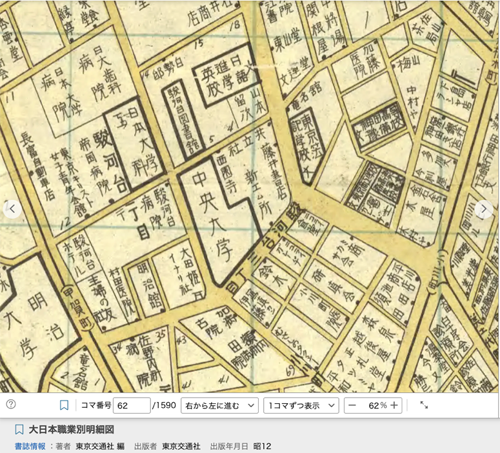
Task: Click the /1590 total frame count
Action: click(164, 405)
